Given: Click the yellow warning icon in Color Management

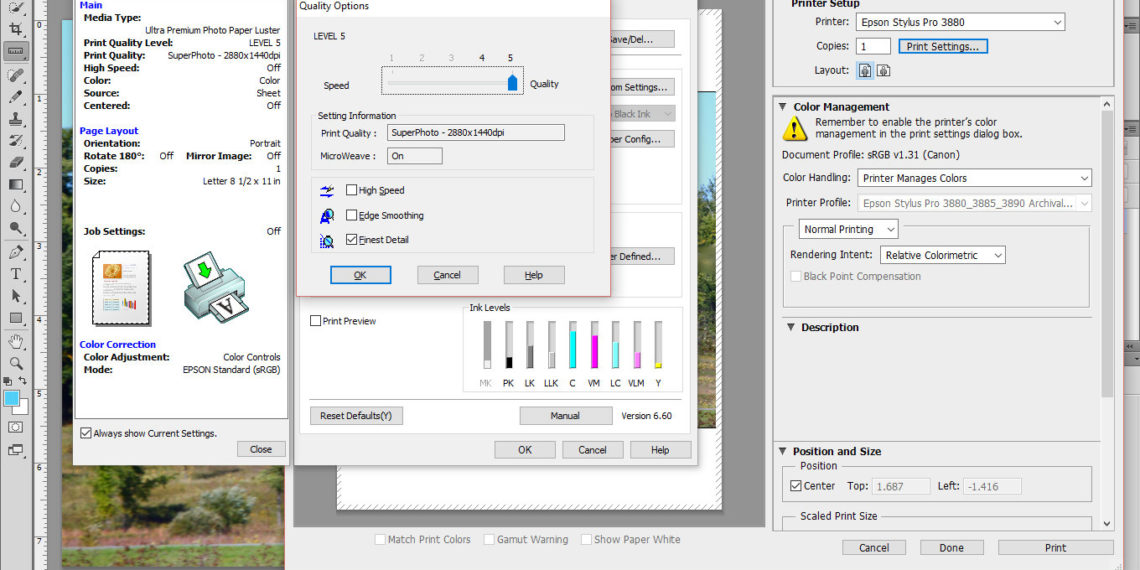Looking at the screenshot, I should click(x=795, y=129).
